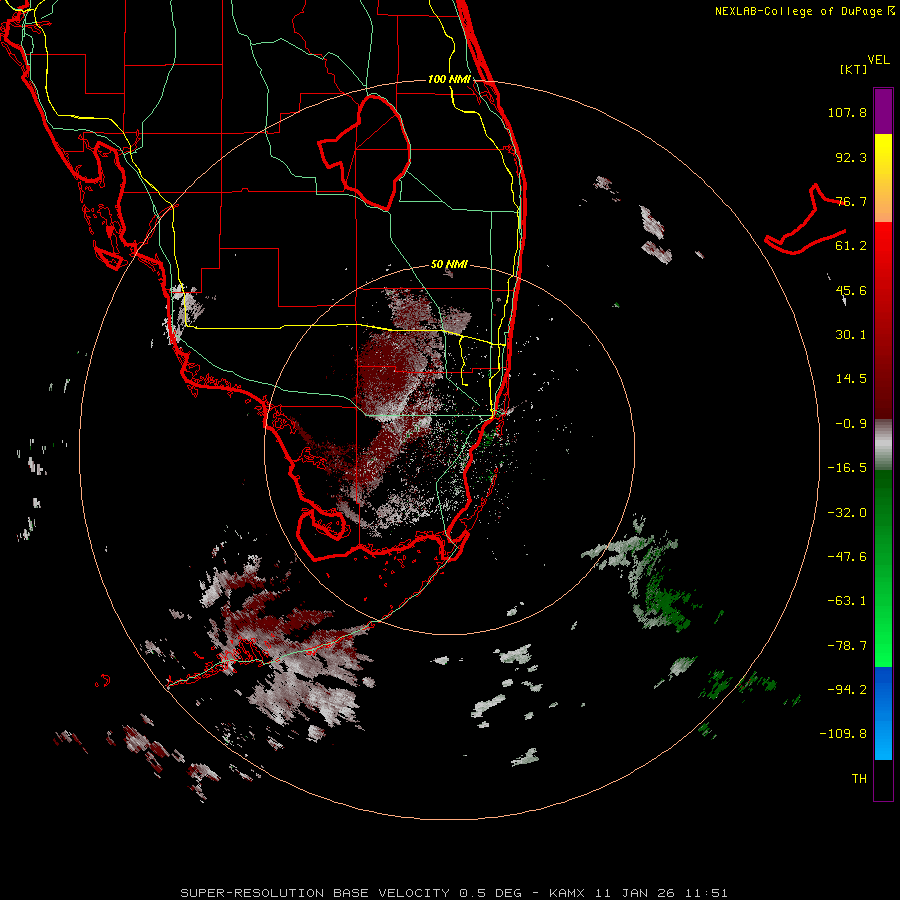The height and width of the screenshot is (900, 900).
Task: Click the TH legend label
Action: (x=859, y=779)
